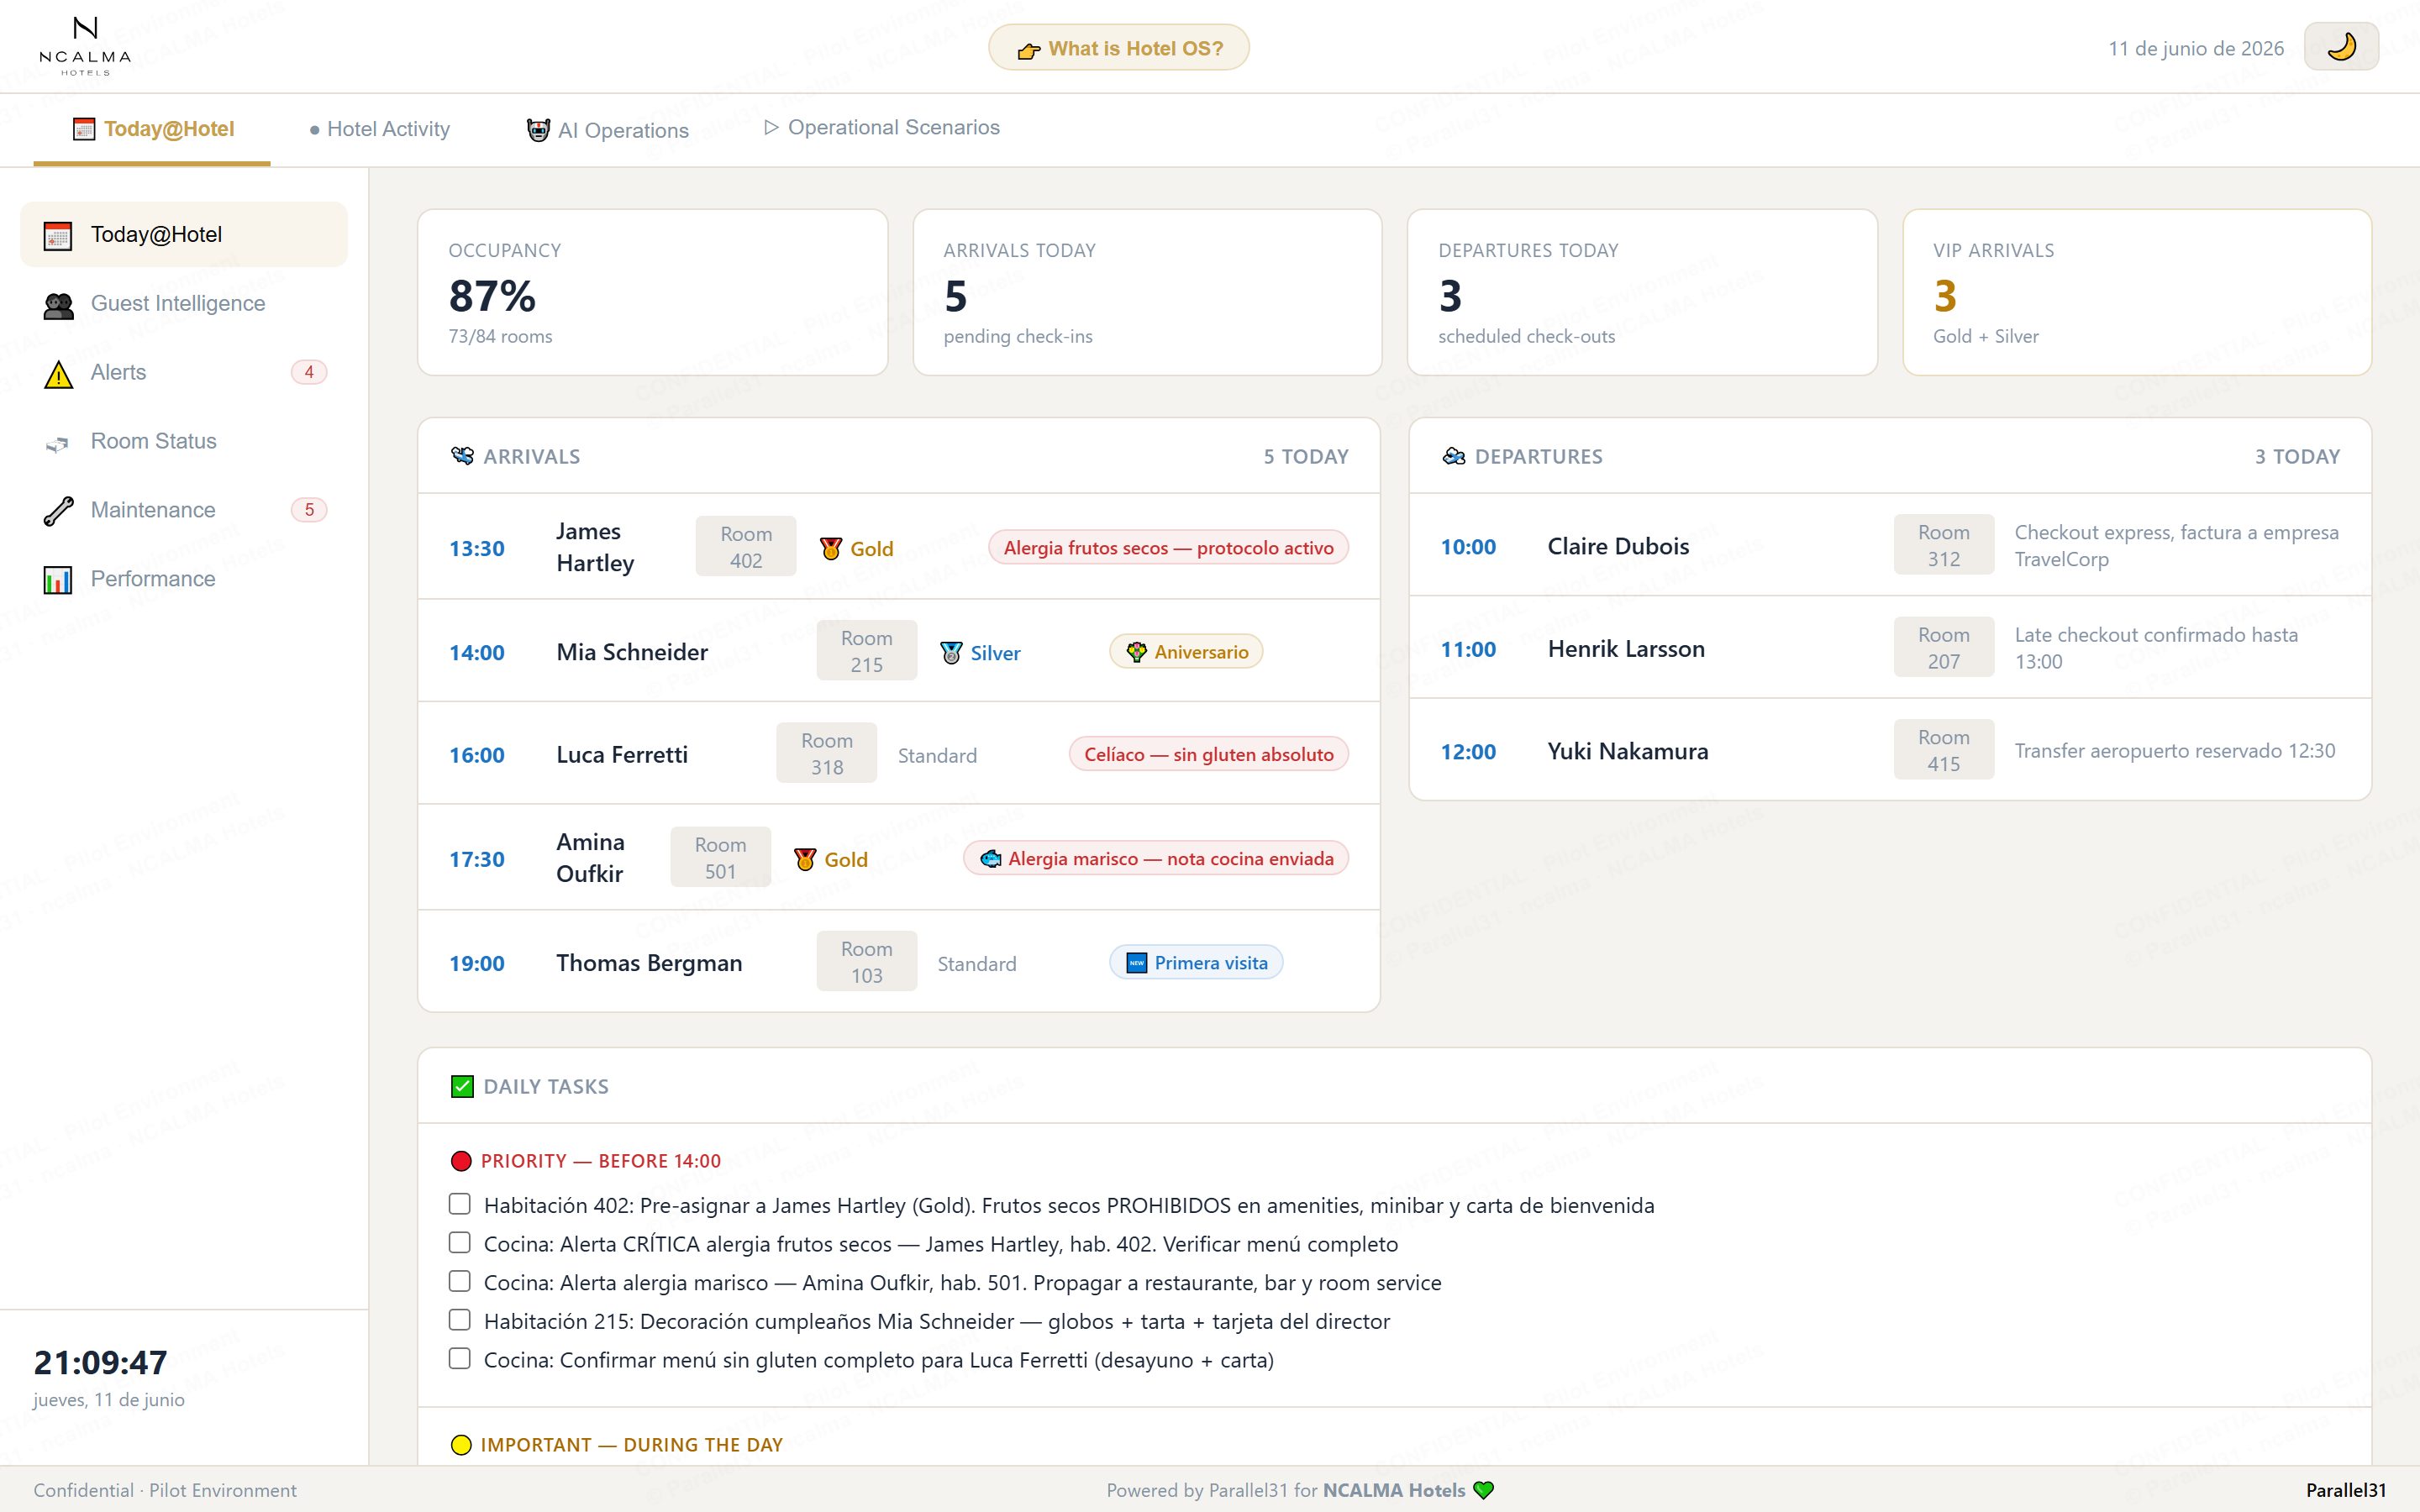Select Henrik Larsson's departure name
Screen dimensions: 2420x1512
[1626, 649]
